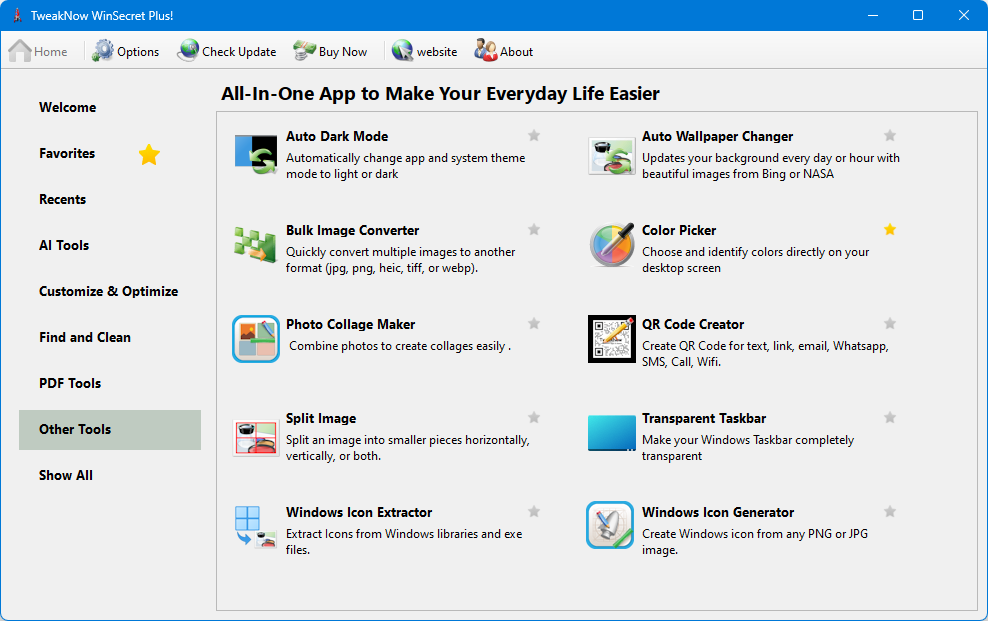Viewport: 988px width, 621px height.
Task: Switch to the PDF Tools category
Action: coord(70,383)
